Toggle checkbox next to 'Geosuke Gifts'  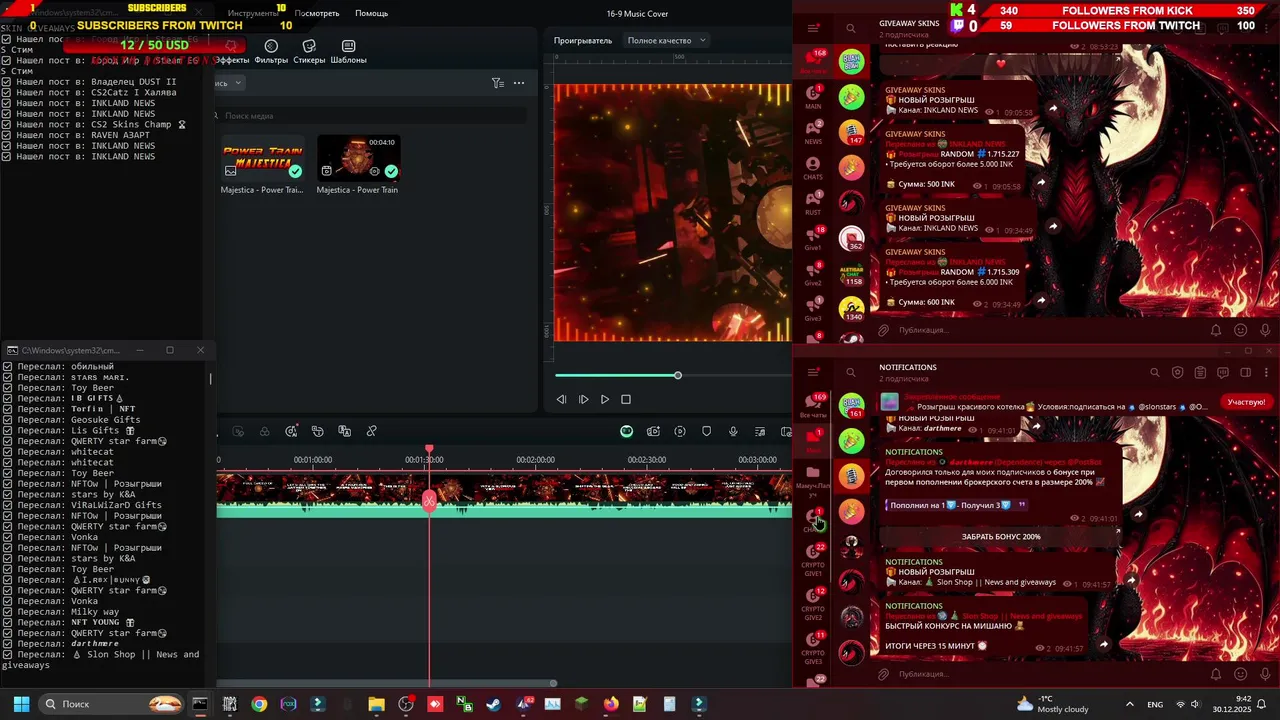pos(7,420)
